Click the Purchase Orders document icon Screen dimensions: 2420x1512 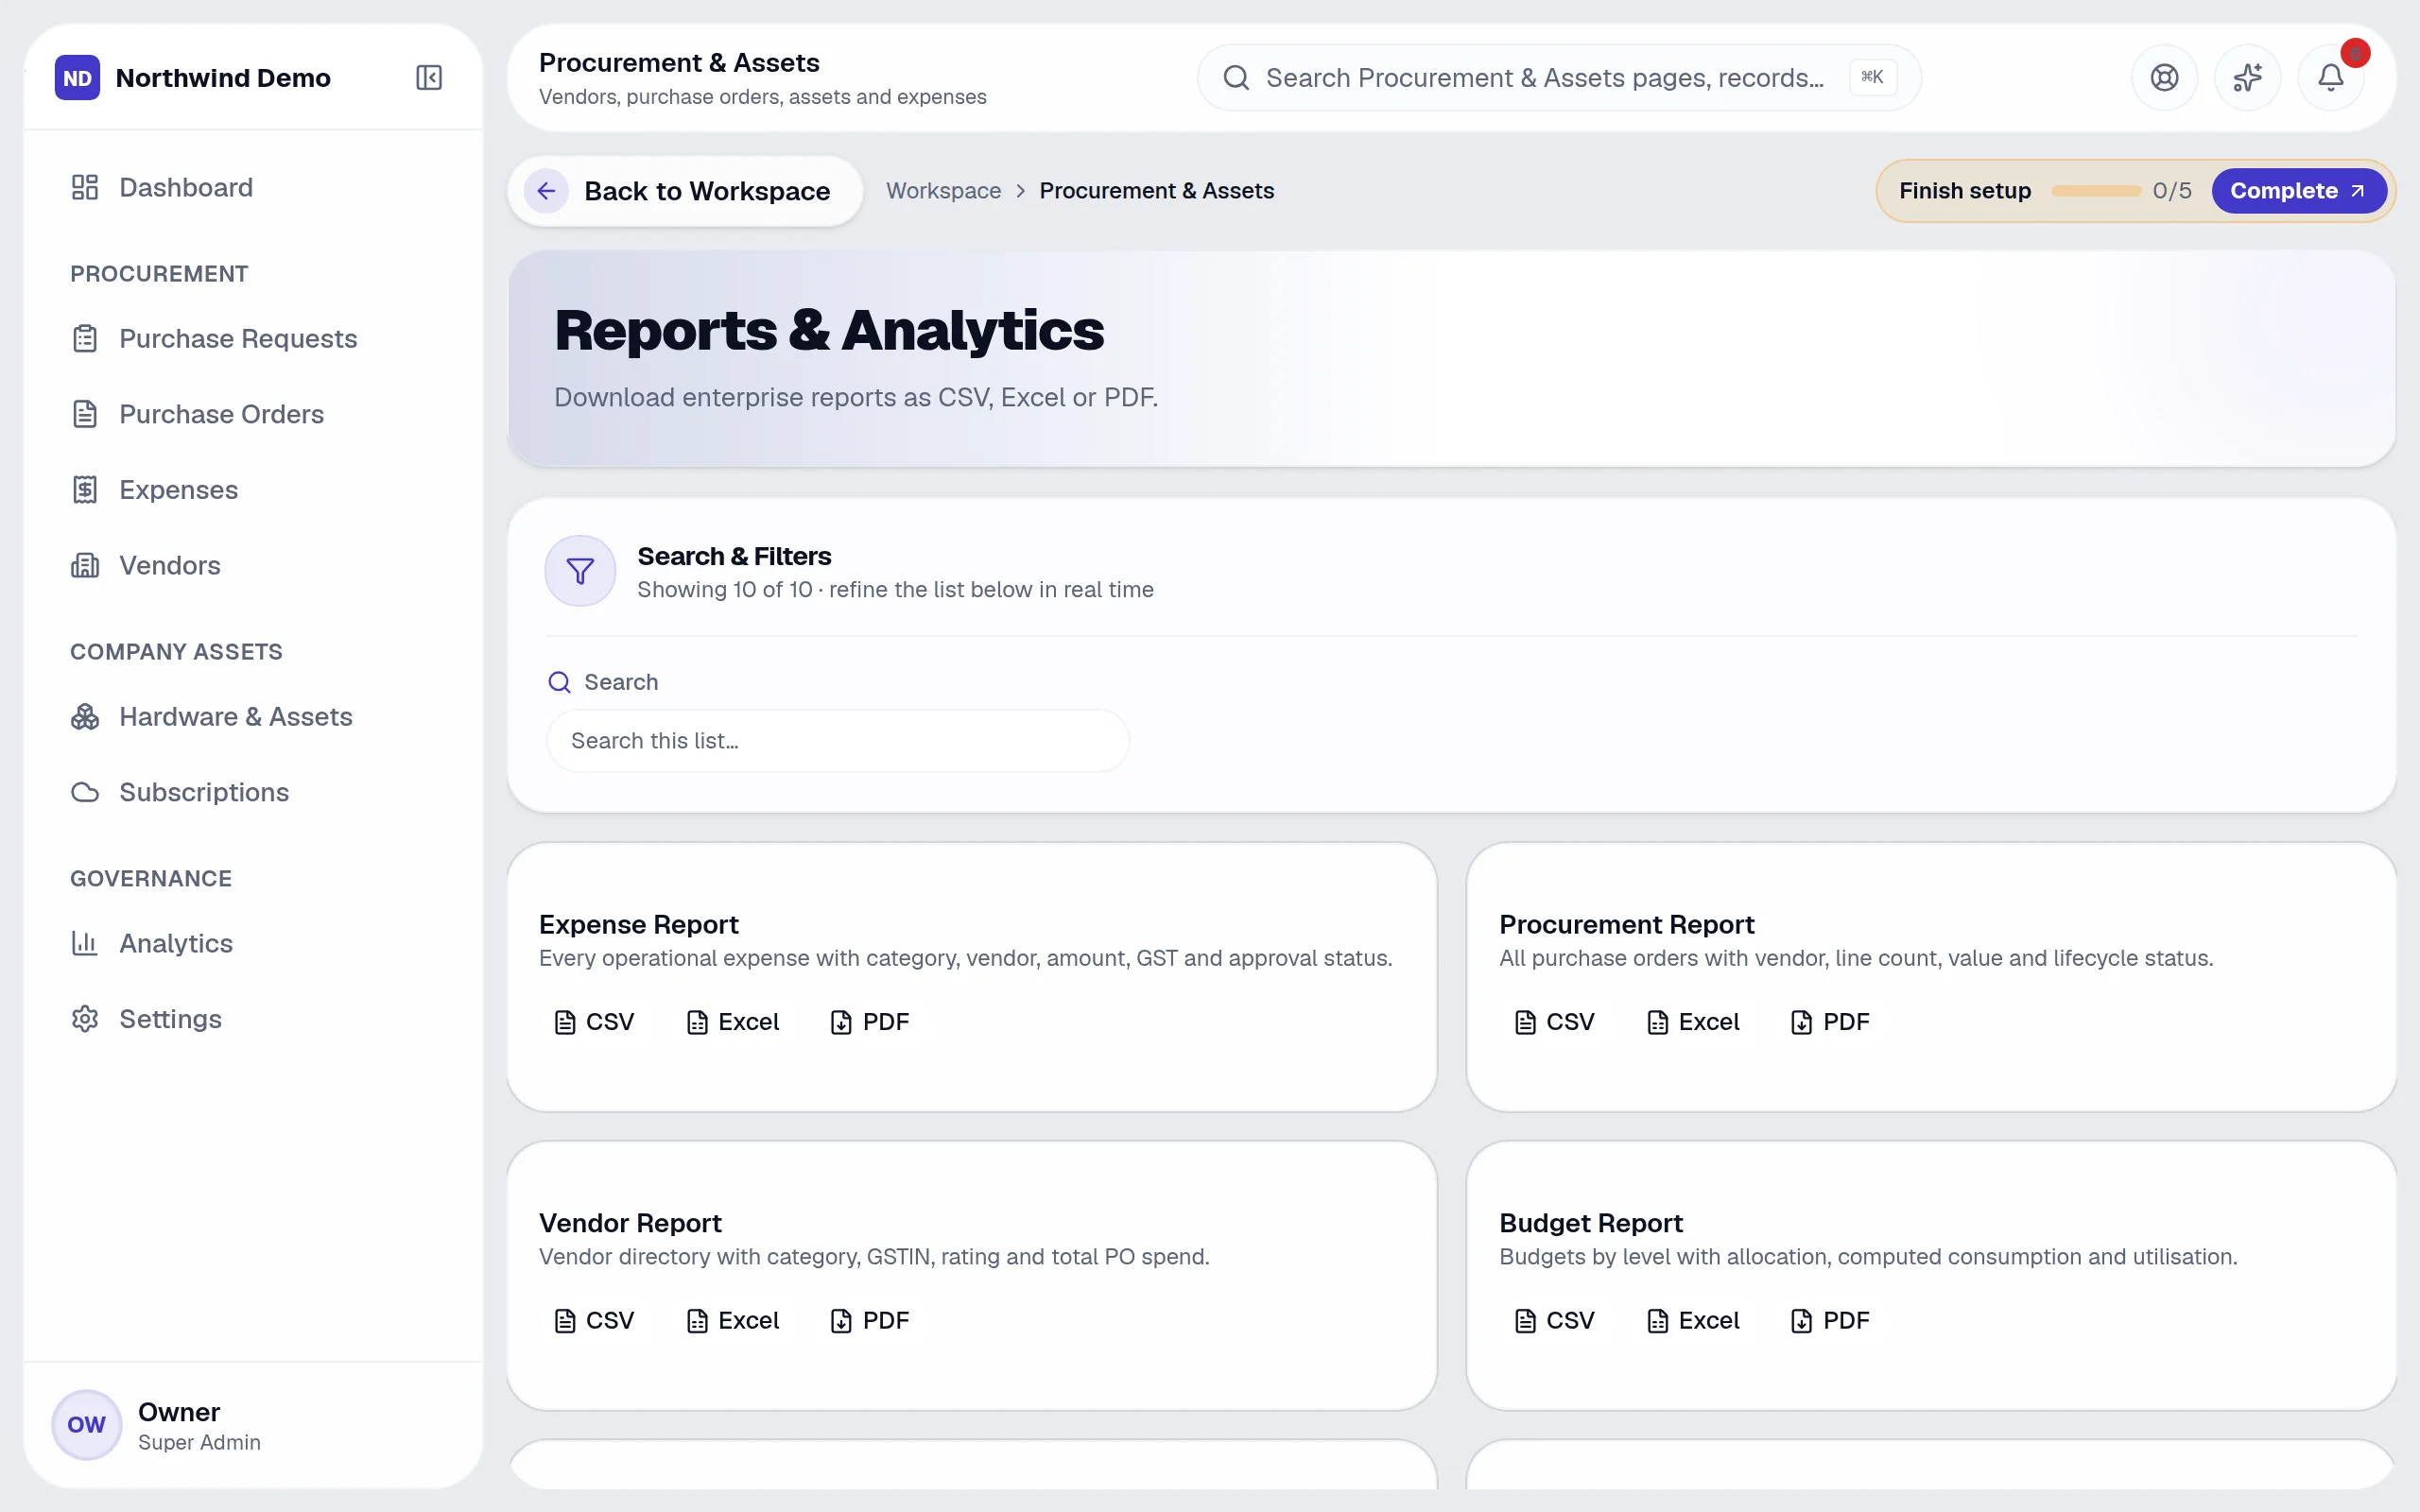(x=85, y=414)
